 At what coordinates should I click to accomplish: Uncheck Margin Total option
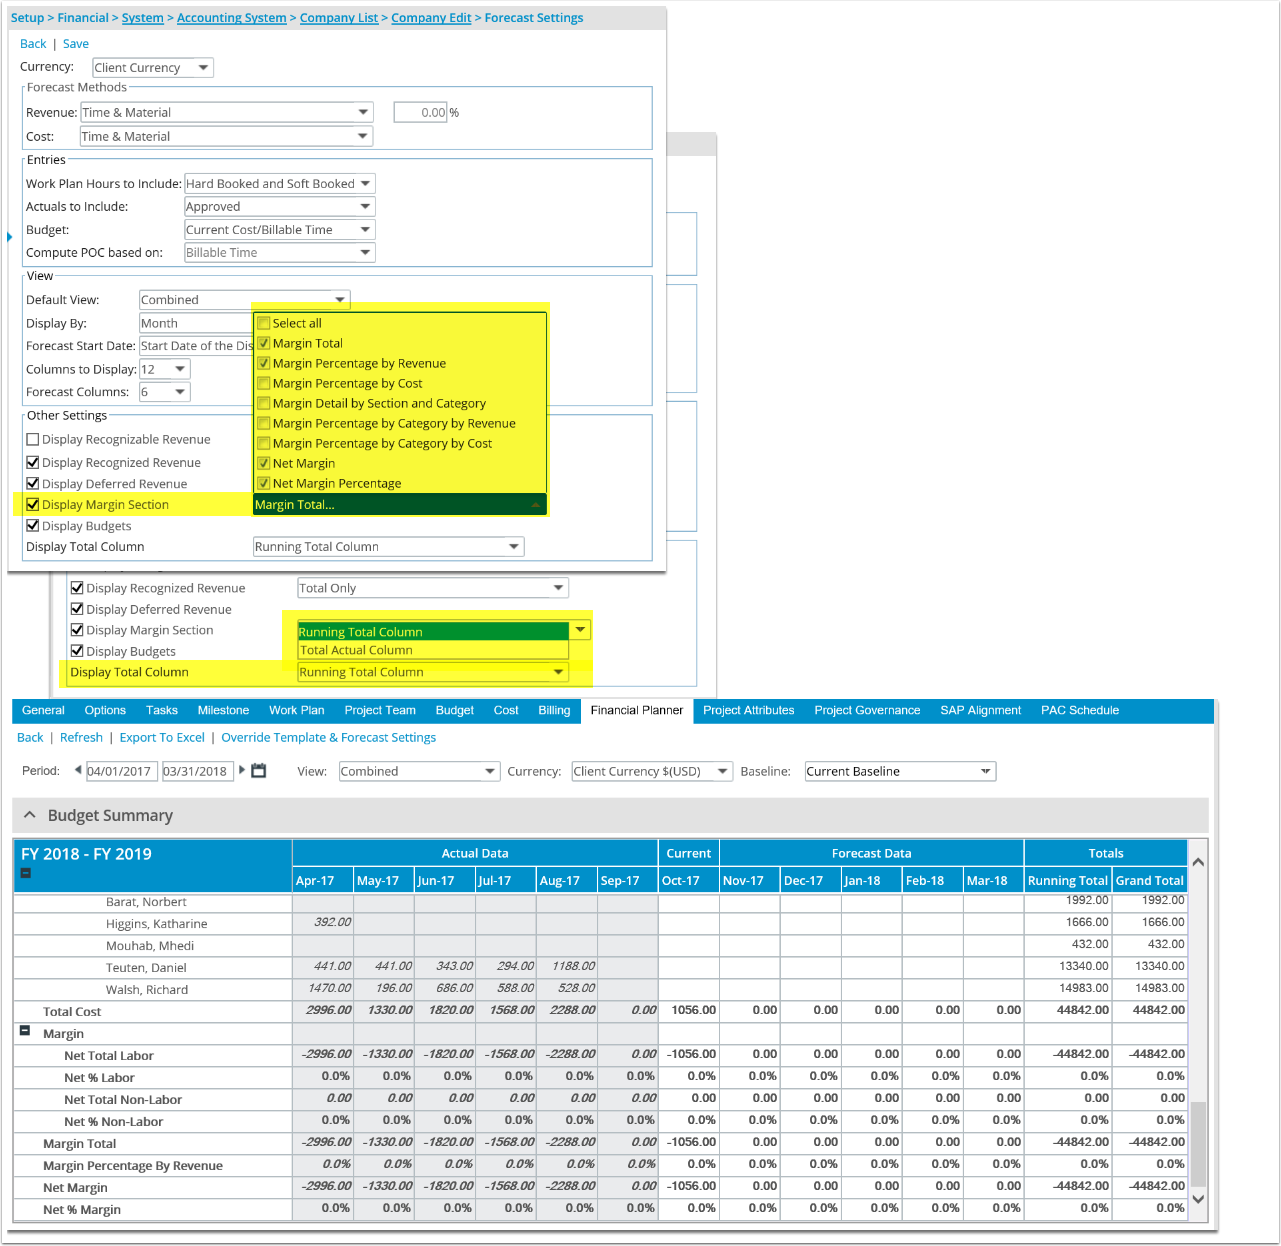[x=264, y=343]
